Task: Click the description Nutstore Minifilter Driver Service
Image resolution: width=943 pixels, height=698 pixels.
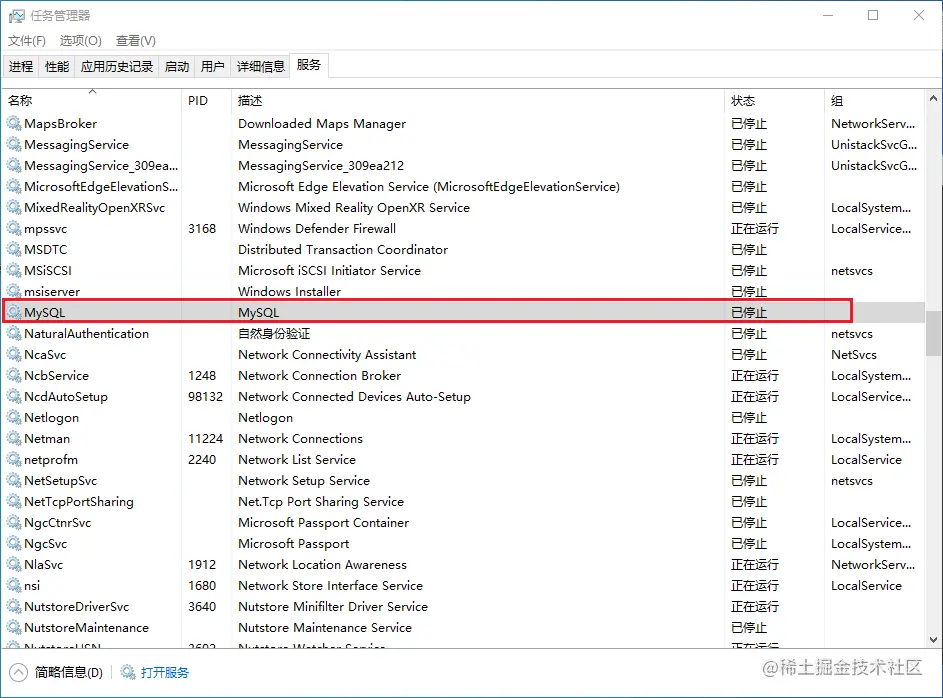Action: pyautogui.click(x=333, y=607)
